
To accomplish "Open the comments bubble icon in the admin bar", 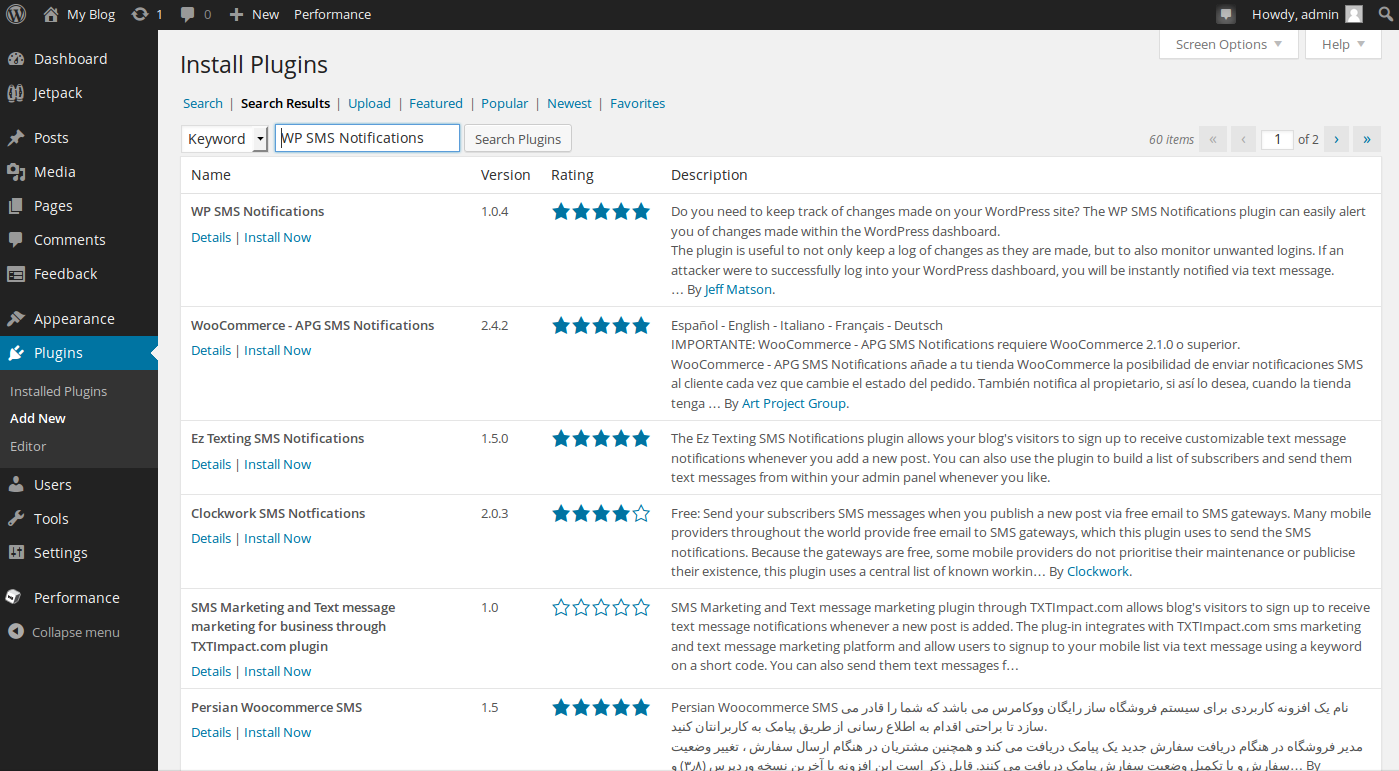I will [188, 14].
